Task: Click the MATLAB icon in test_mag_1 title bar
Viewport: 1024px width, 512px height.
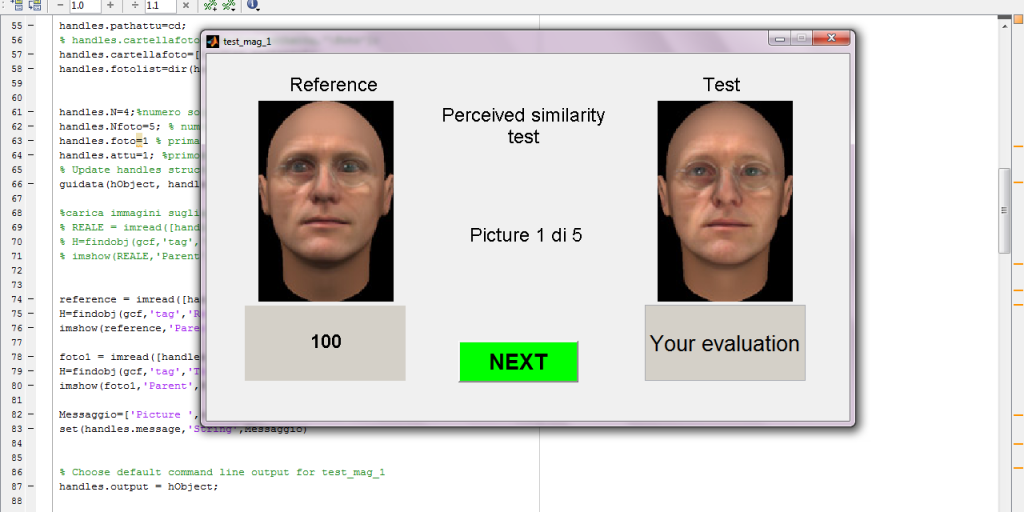Action: point(212,41)
